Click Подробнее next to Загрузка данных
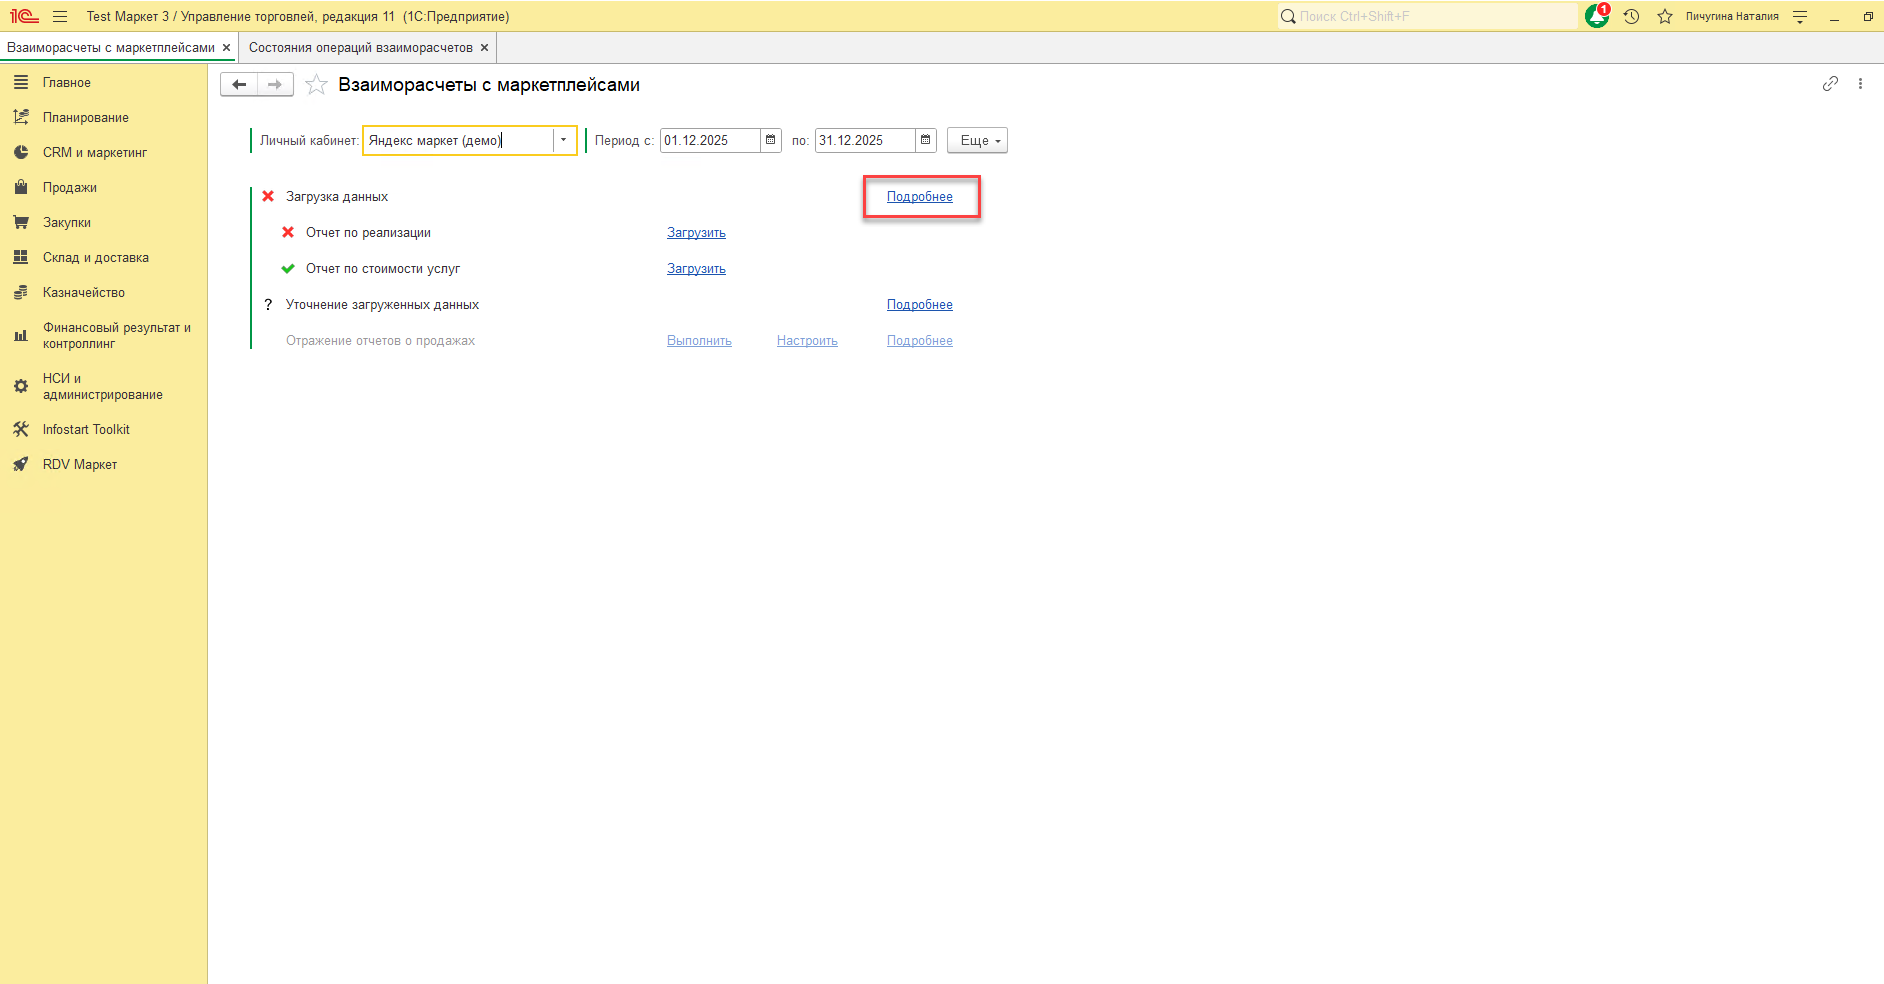This screenshot has height=984, width=1884. (x=919, y=197)
